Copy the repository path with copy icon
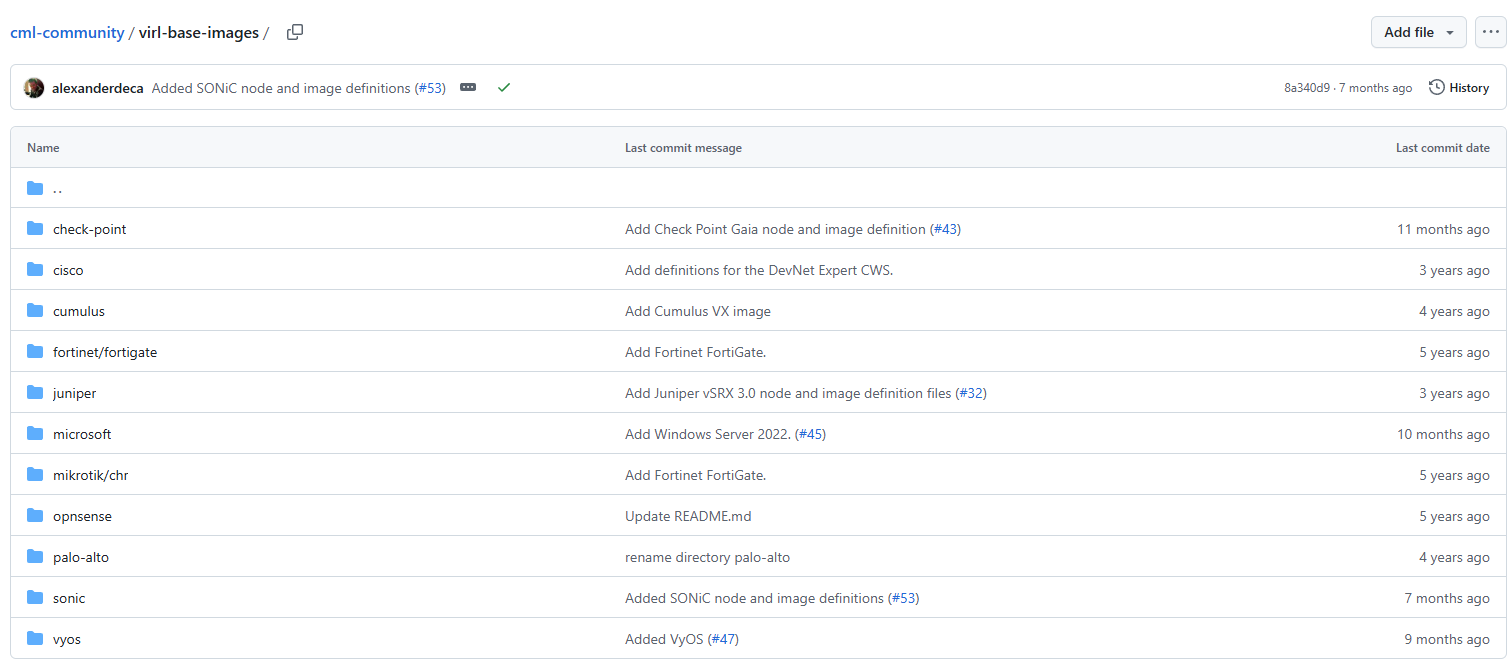 pos(295,32)
